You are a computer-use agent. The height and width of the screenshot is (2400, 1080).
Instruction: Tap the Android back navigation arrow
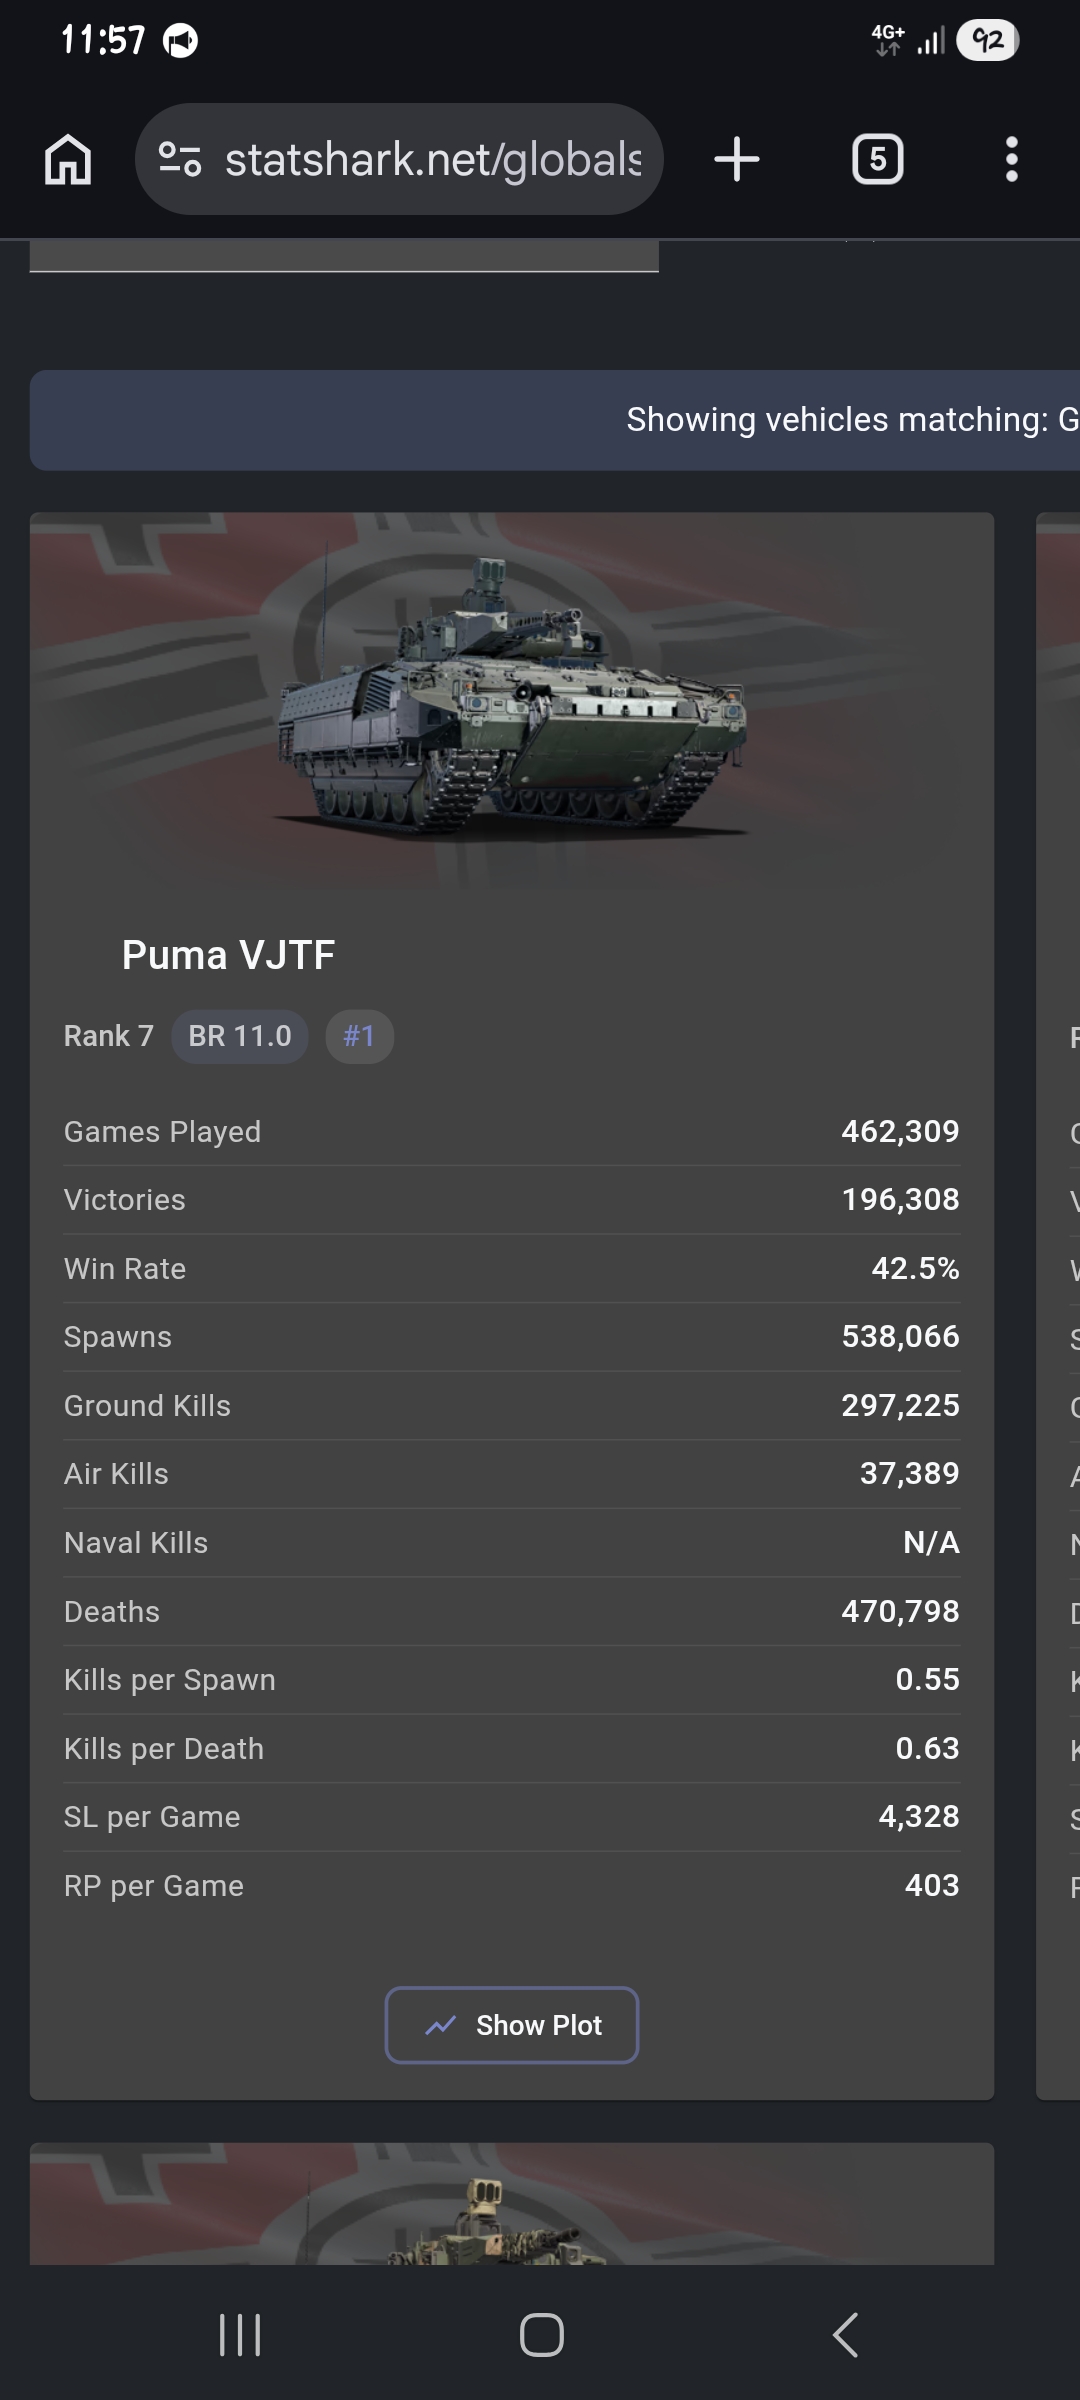[845, 2335]
